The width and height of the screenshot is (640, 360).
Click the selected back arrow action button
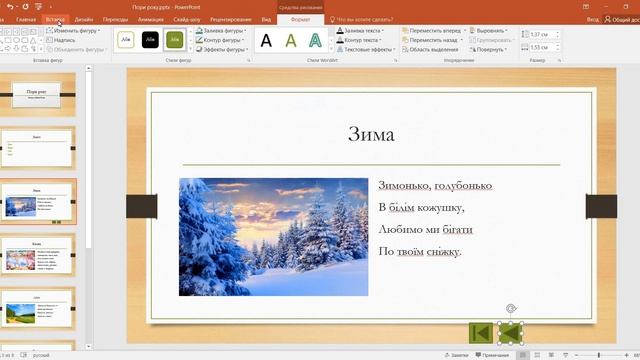pyautogui.click(x=511, y=333)
